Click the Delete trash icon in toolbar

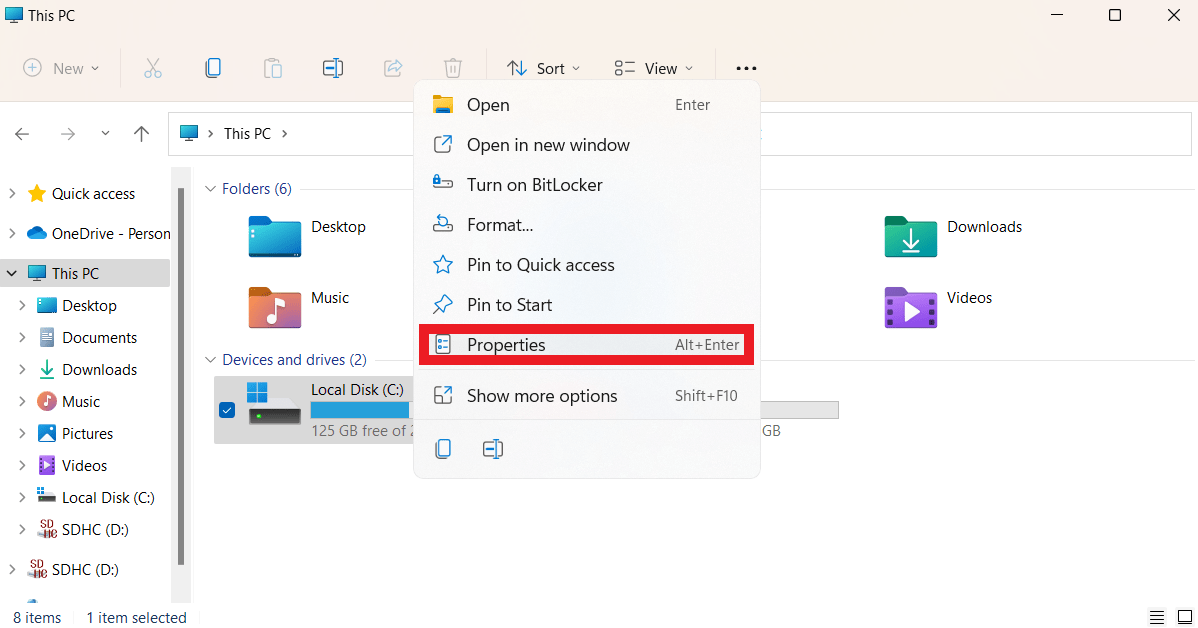[453, 68]
